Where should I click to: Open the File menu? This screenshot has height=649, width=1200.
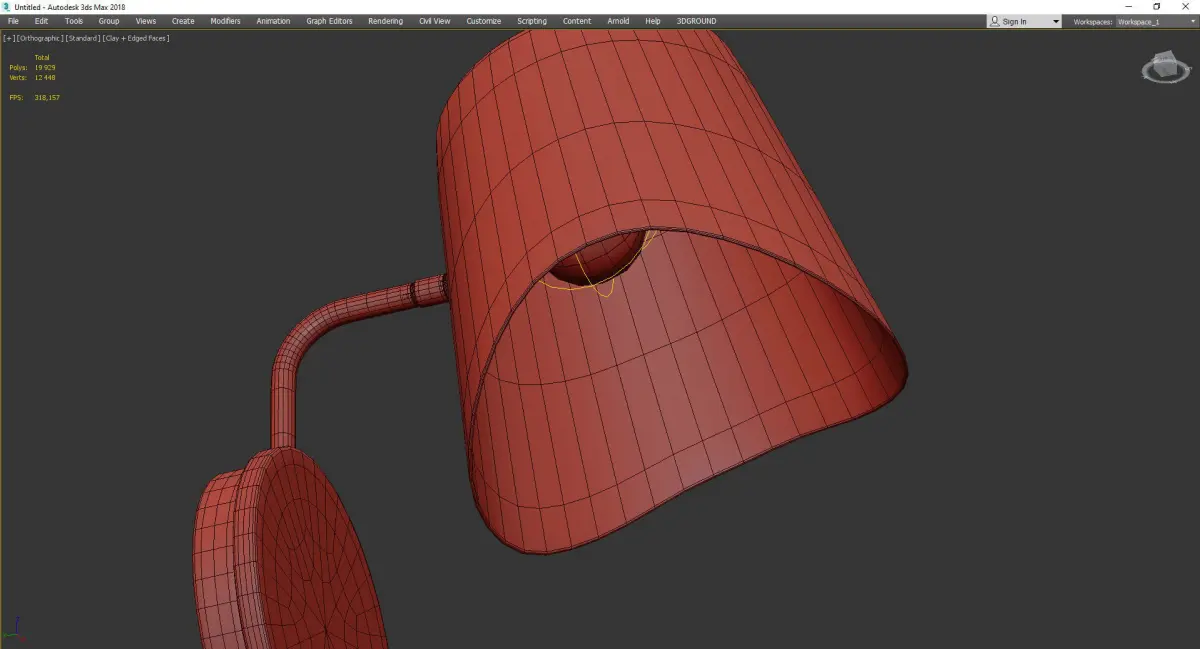pos(13,21)
